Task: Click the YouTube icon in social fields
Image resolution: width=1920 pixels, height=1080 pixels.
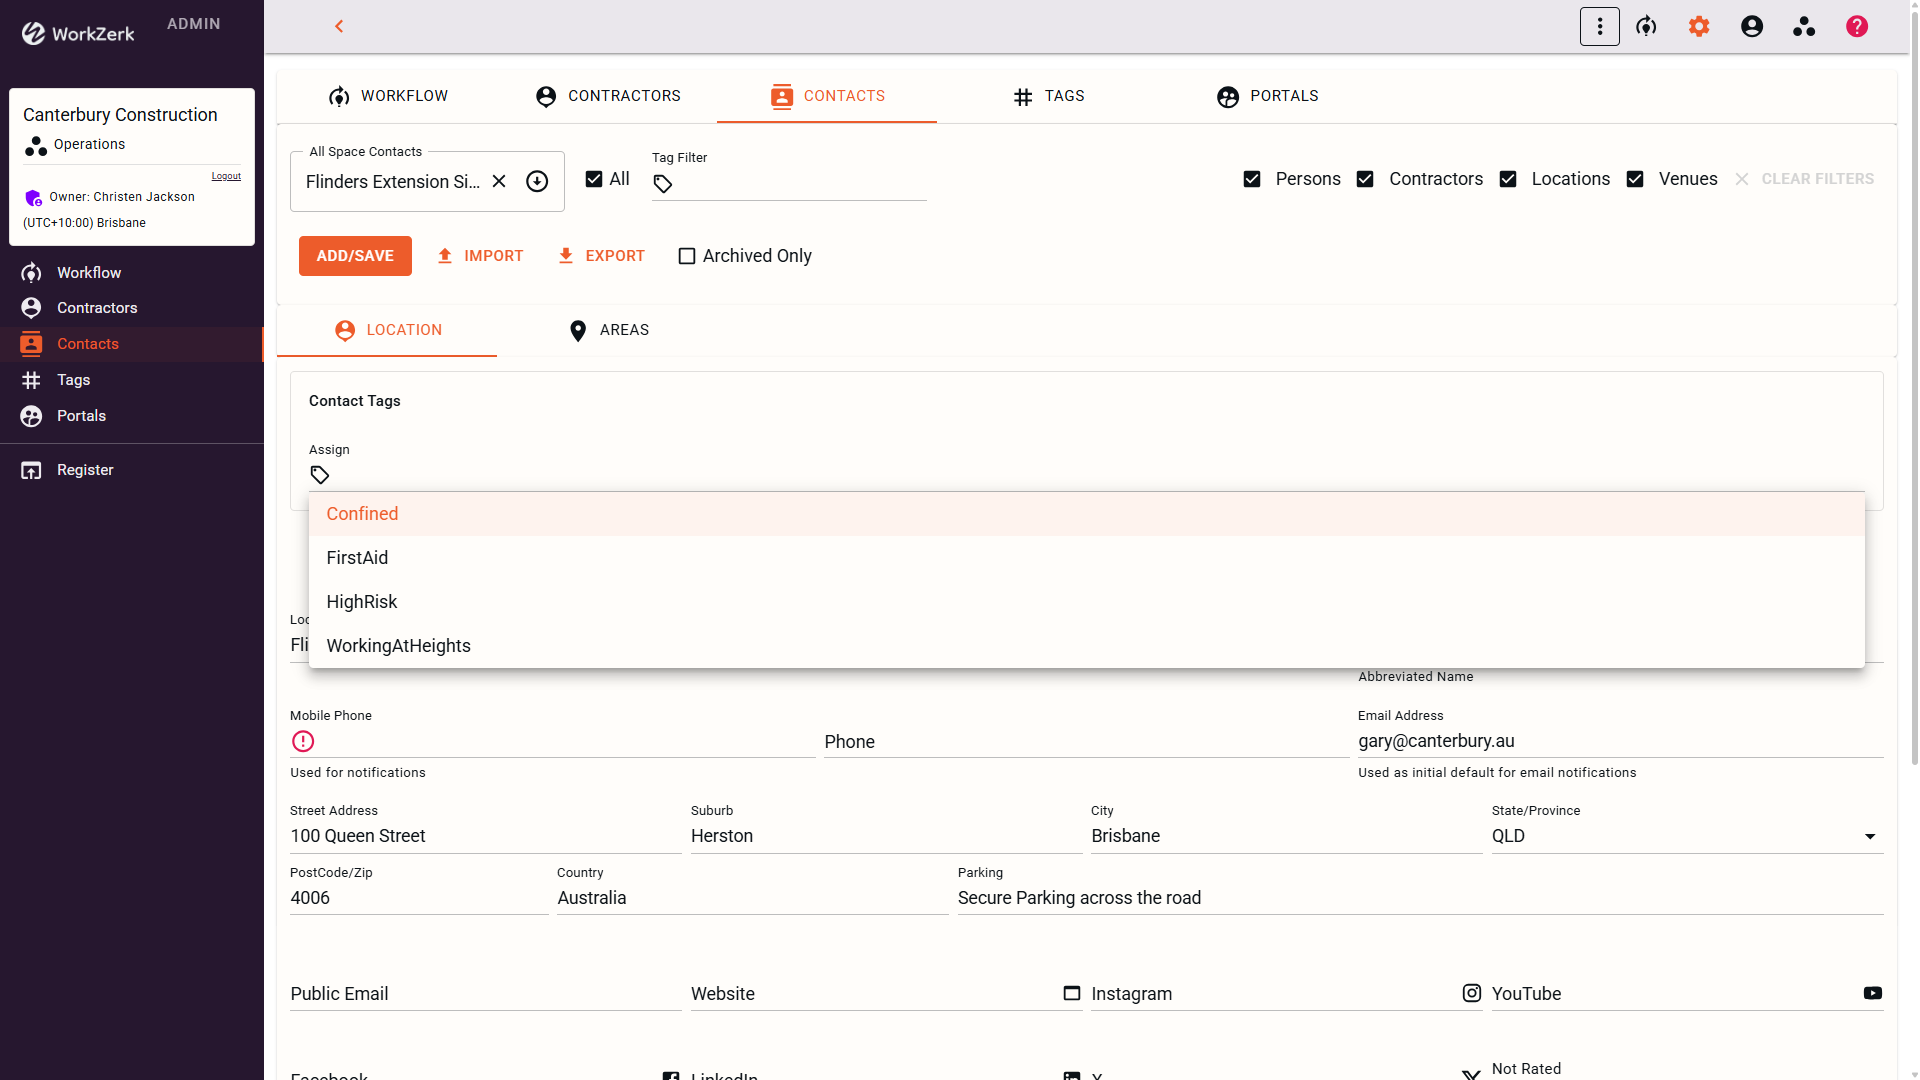Action: tap(1872, 993)
